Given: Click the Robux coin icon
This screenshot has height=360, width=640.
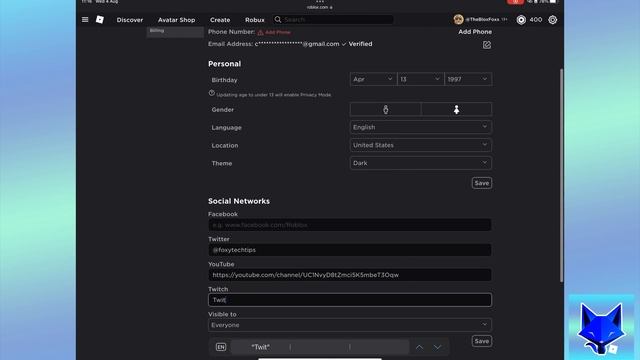Looking at the screenshot, I should pyautogui.click(x=521, y=20).
